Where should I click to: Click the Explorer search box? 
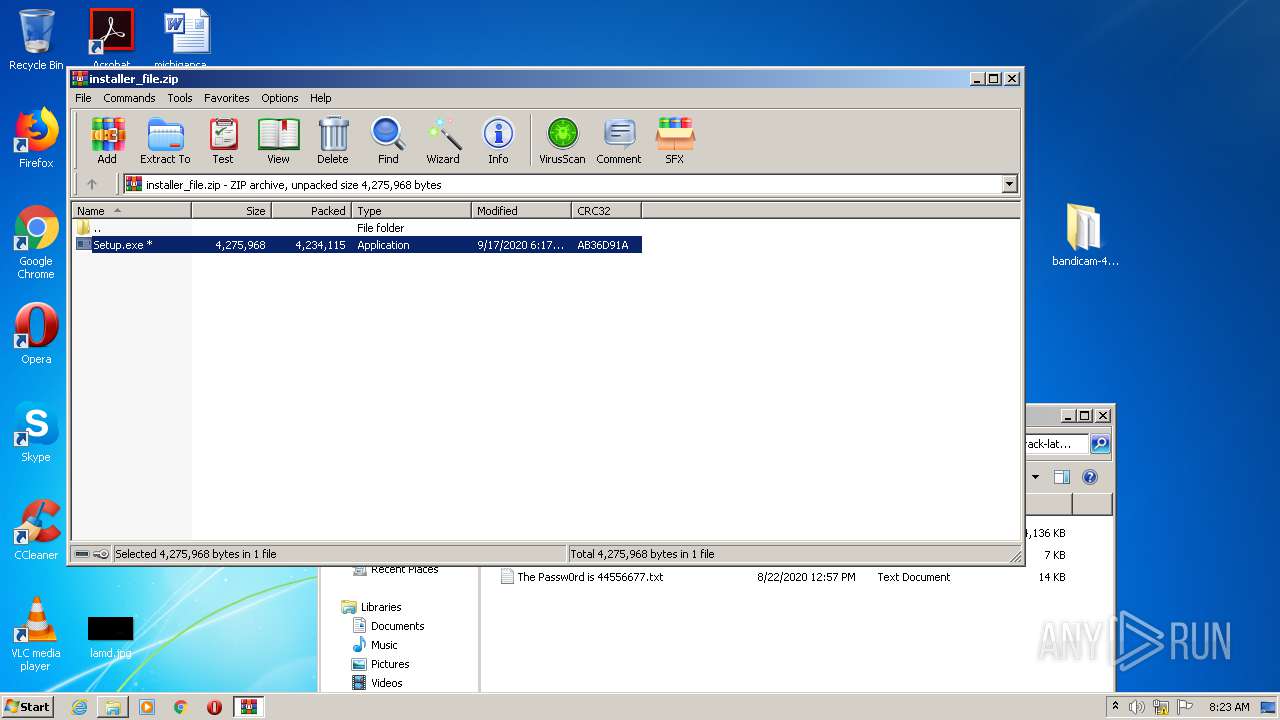[1057, 443]
